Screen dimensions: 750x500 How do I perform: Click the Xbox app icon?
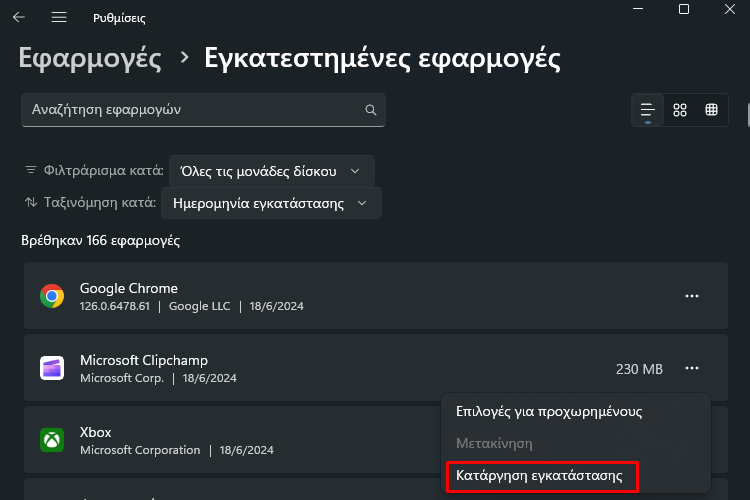click(x=52, y=440)
